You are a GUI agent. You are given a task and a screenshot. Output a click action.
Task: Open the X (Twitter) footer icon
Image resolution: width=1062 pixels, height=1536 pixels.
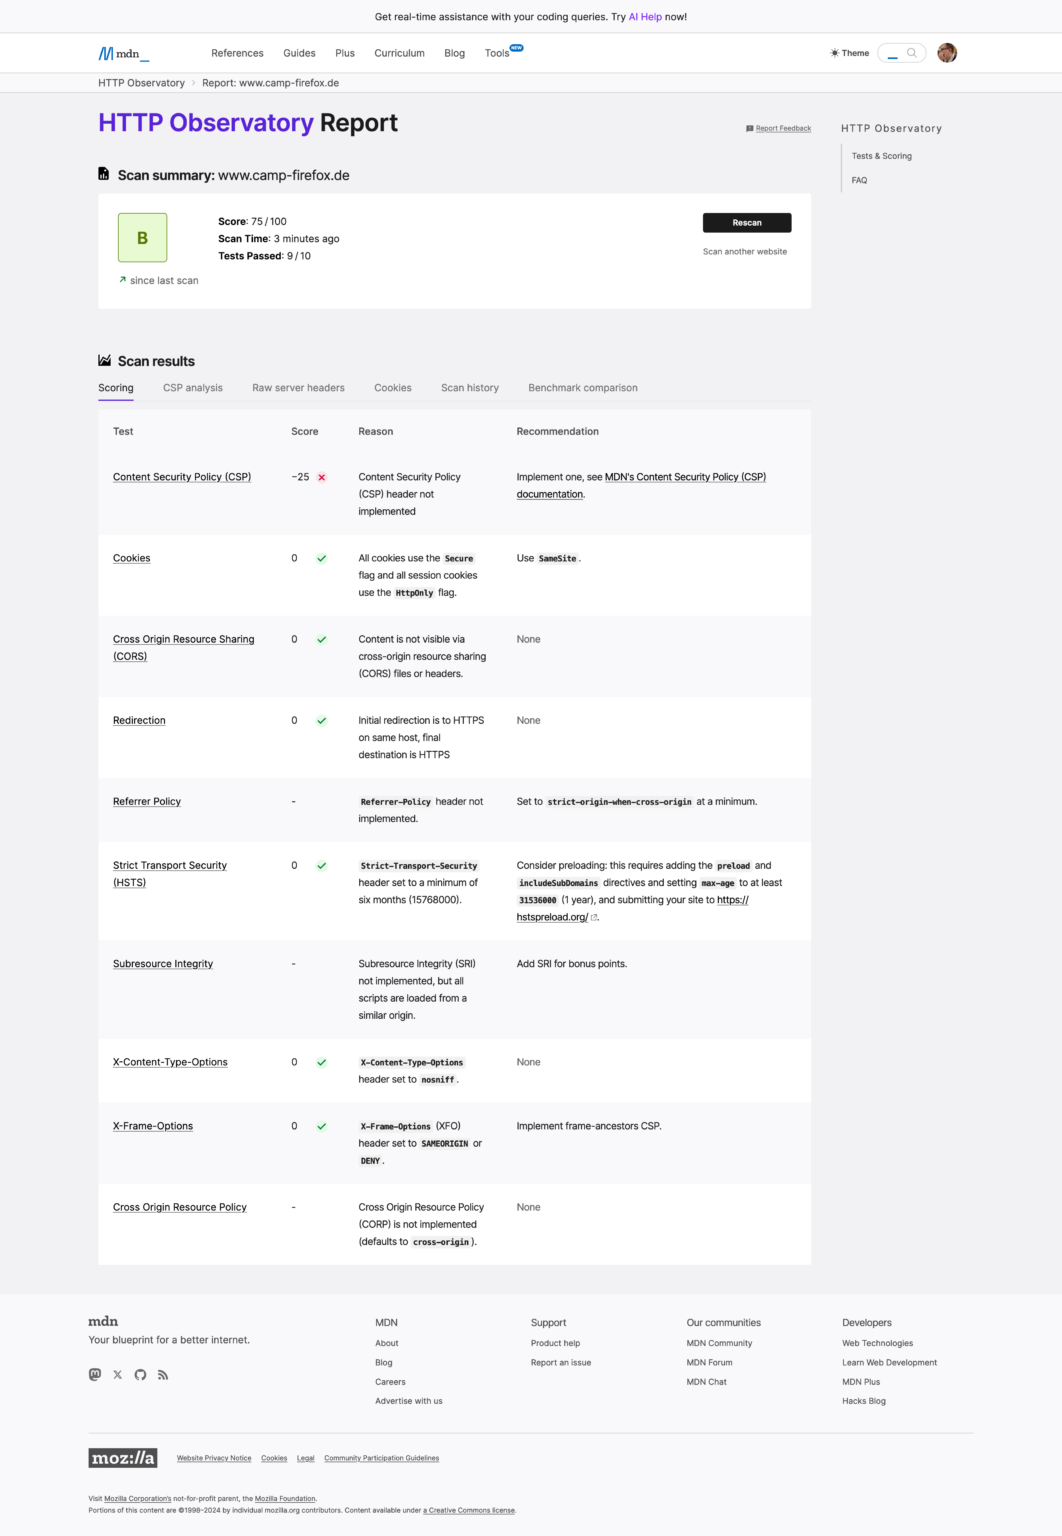coord(118,1374)
